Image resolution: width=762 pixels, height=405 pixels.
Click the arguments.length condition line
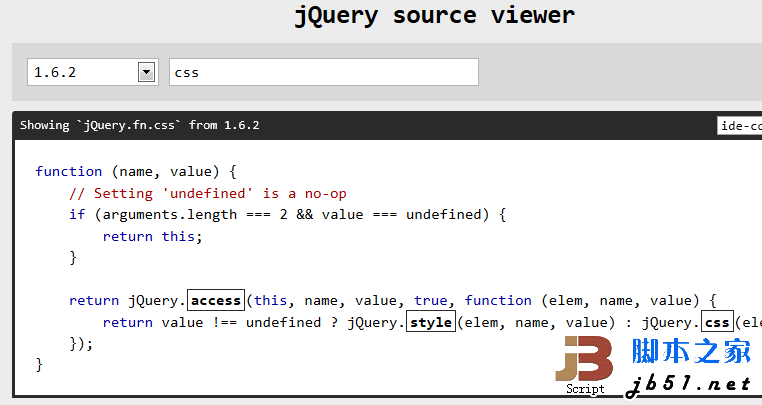coord(288,214)
